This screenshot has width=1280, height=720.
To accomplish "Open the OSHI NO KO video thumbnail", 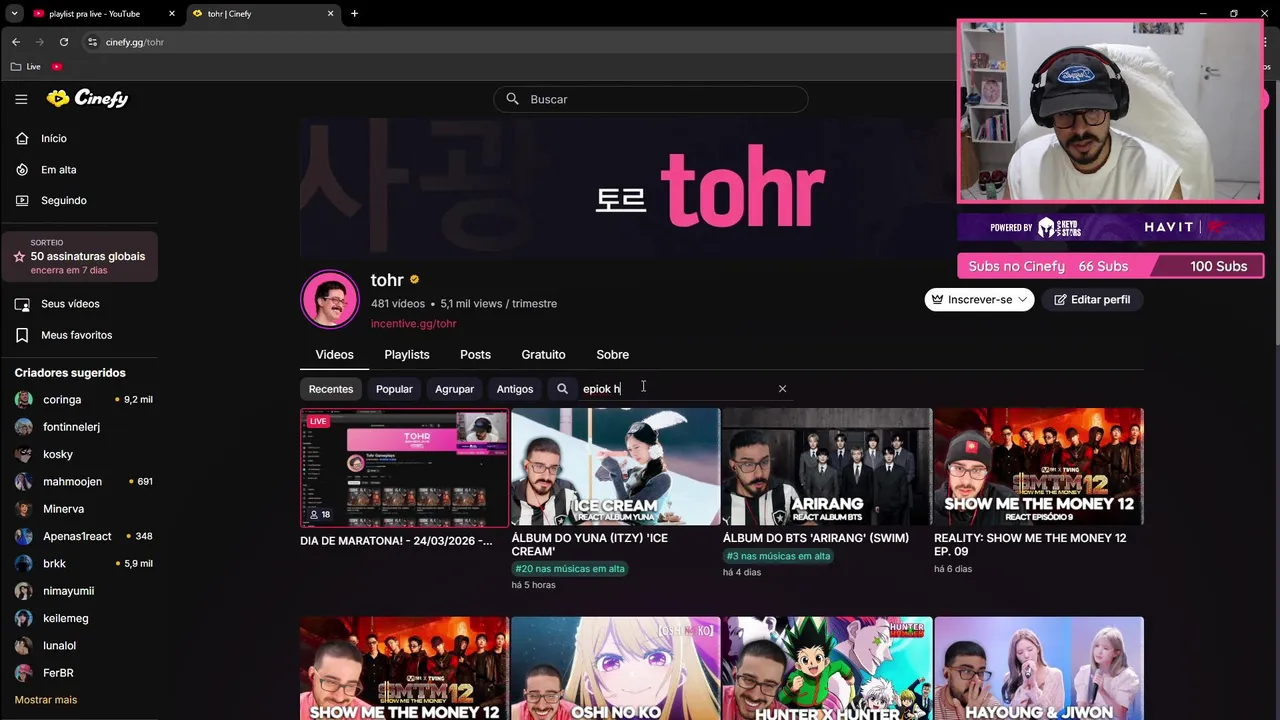I will (615, 668).
